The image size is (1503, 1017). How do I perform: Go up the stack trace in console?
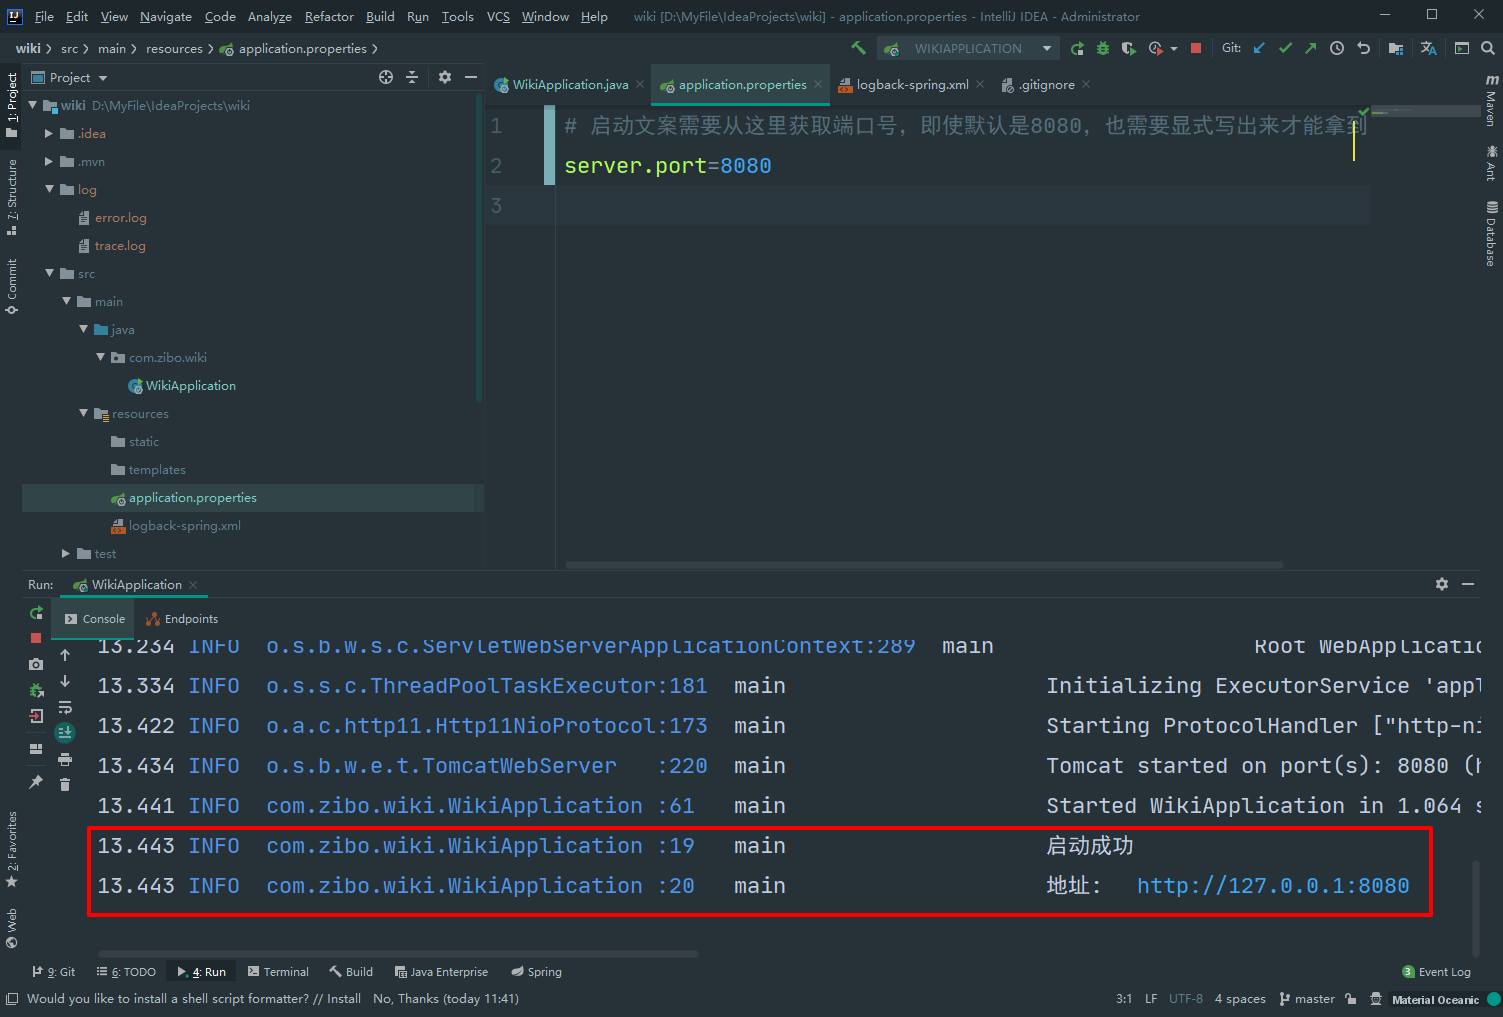coord(65,655)
